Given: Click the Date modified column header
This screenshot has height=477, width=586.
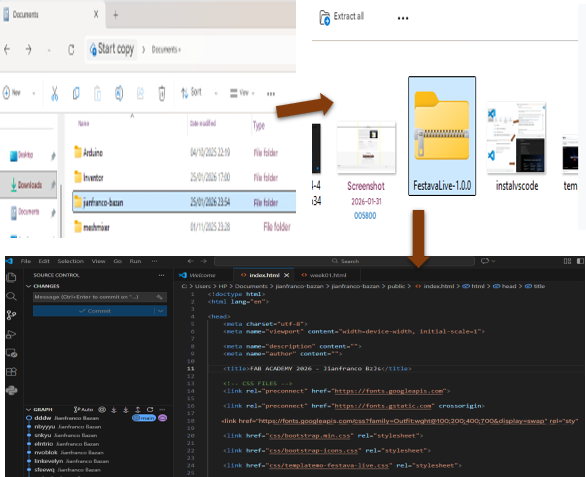Looking at the screenshot, I should click(x=203, y=123).
